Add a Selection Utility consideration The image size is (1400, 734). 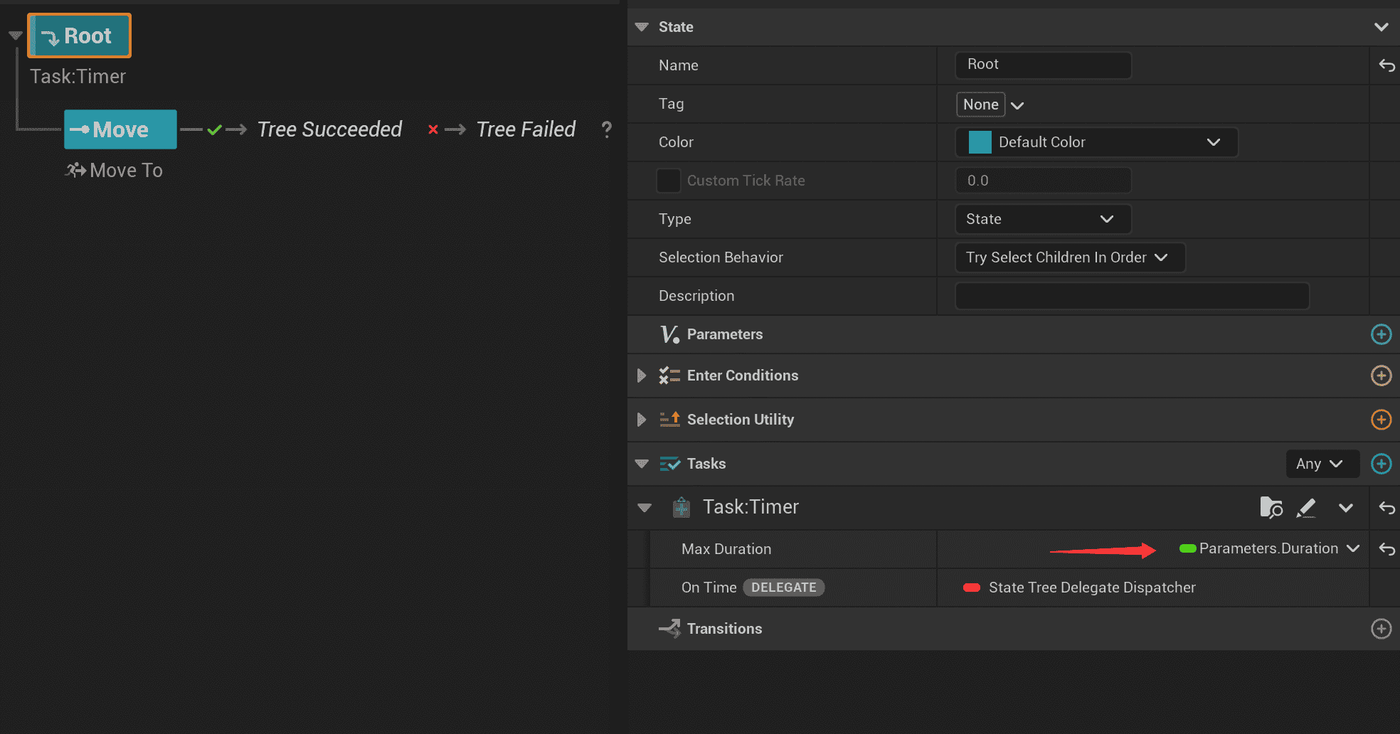coord(1381,420)
